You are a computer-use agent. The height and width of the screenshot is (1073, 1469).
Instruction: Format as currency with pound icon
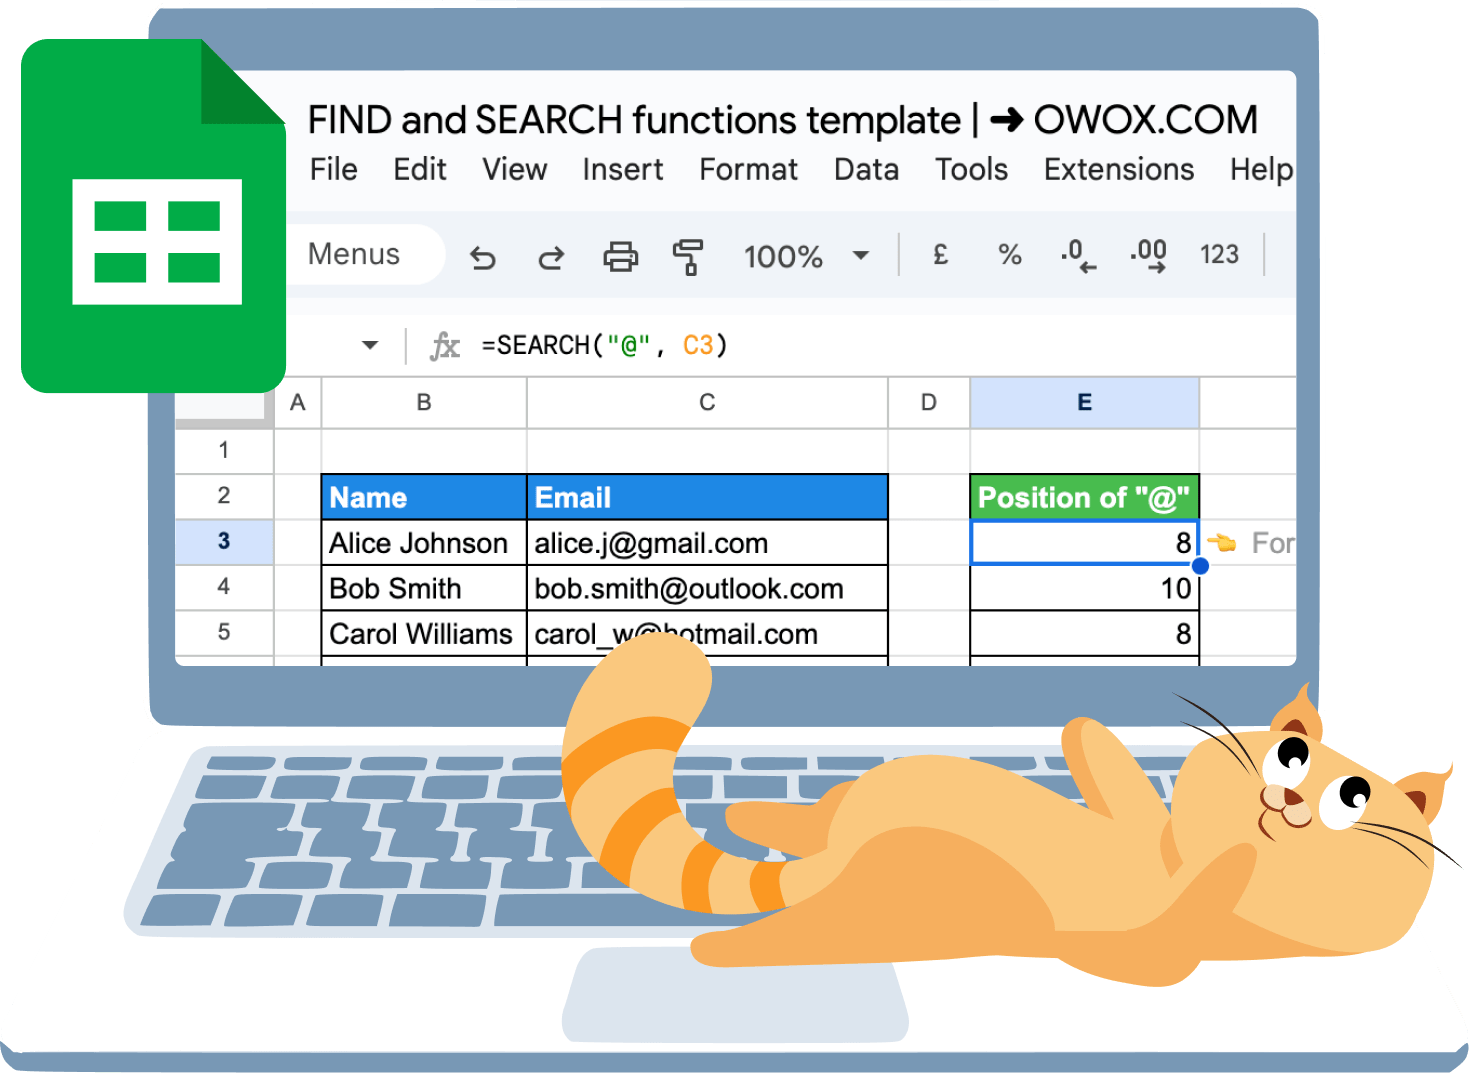pos(940,255)
